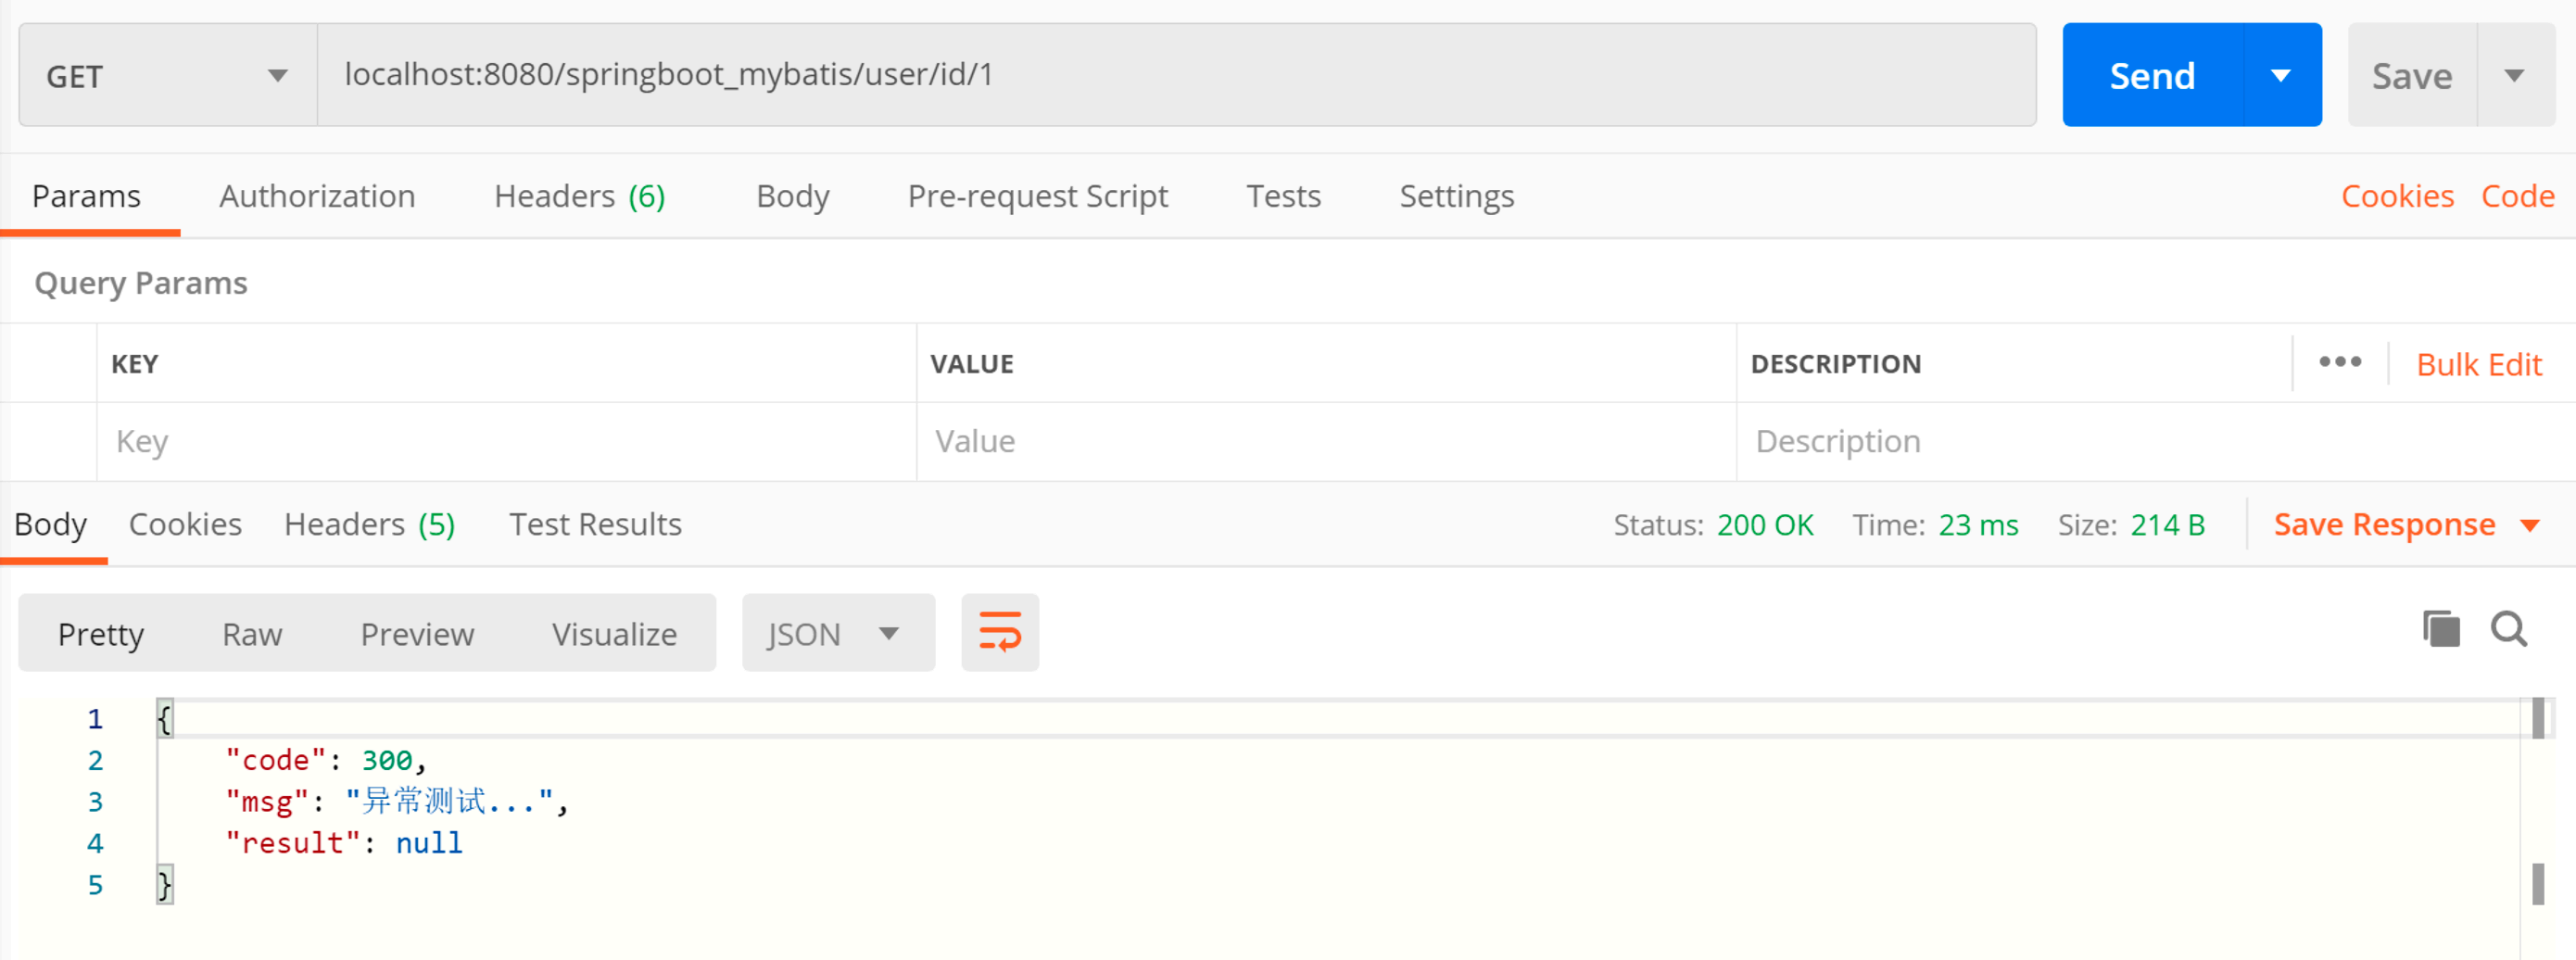Expand the Save button dropdown arrow
The height and width of the screenshot is (960, 2576).
click(2514, 76)
